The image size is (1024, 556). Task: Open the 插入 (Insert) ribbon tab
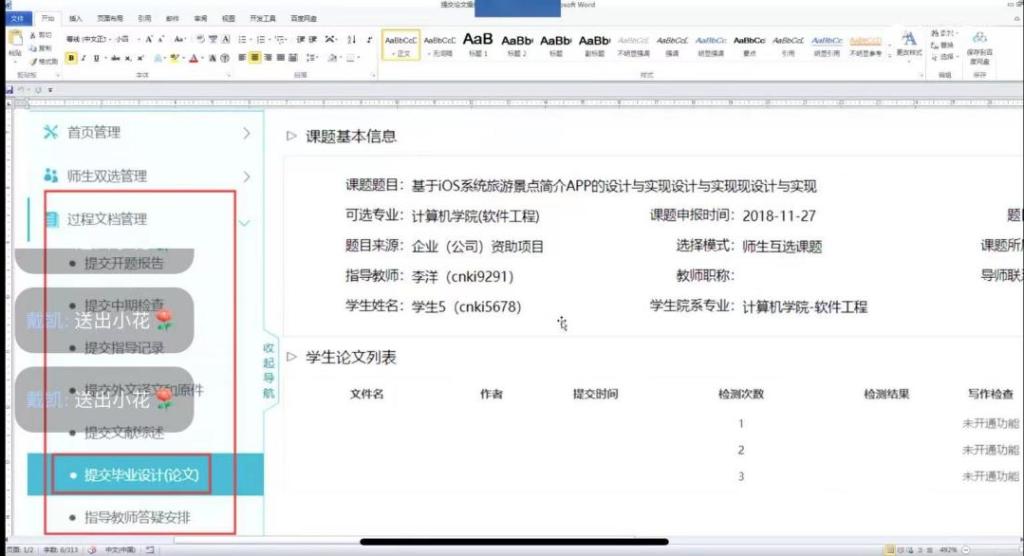[x=77, y=18]
